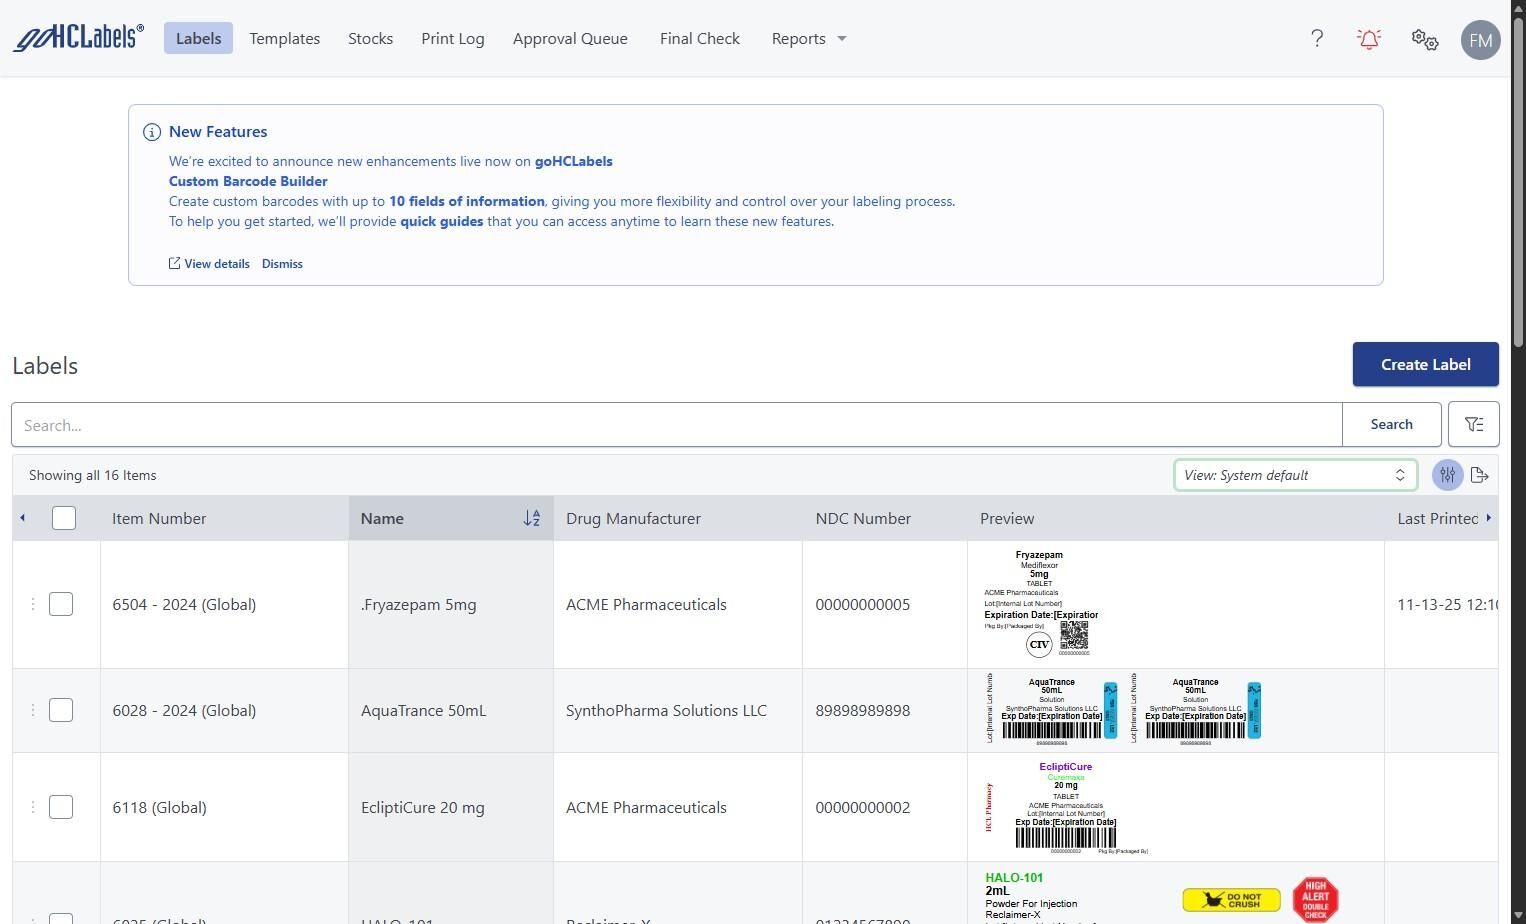Click NDC number 00000000002
The width and height of the screenshot is (1526, 924).
(862, 807)
